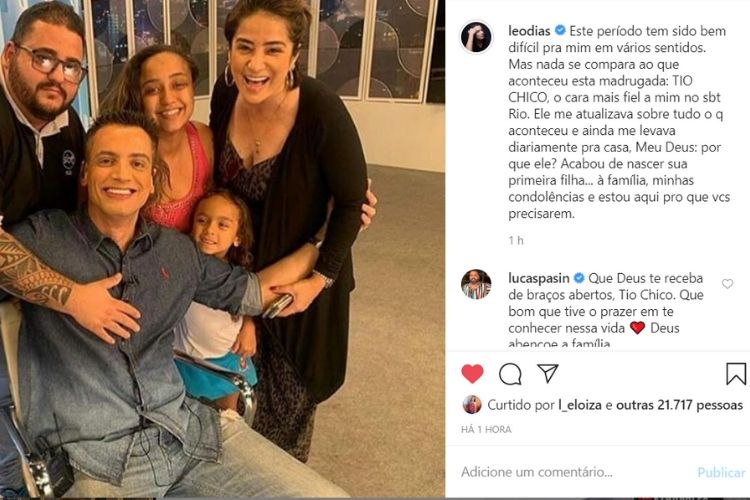Click the l_eloiza liker avatar
The width and height of the screenshot is (750, 500).
coord(472,405)
